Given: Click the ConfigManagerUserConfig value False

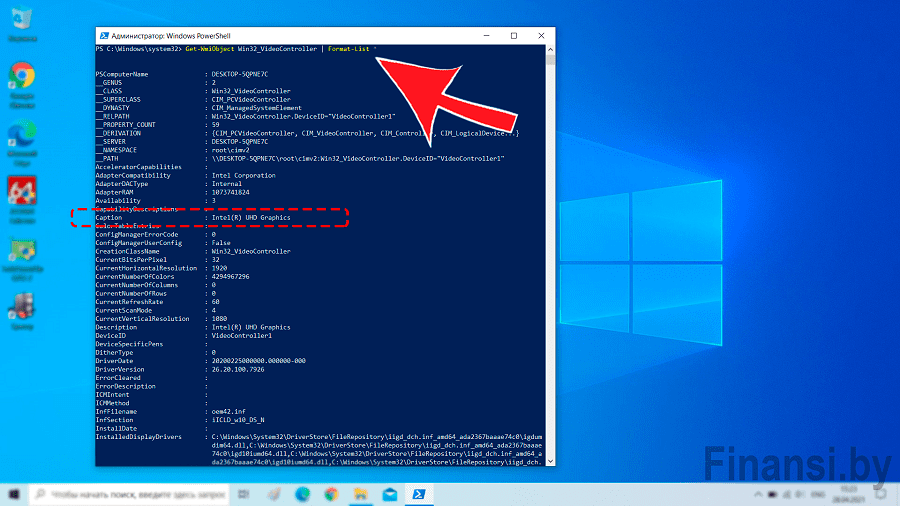Looking at the screenshot, I should pos(221,243).
